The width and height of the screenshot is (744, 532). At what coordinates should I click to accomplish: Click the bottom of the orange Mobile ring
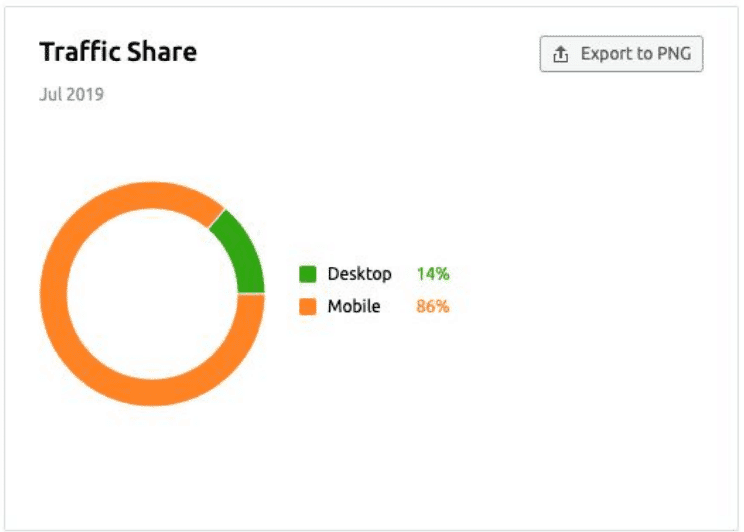(x=152, y=392)
